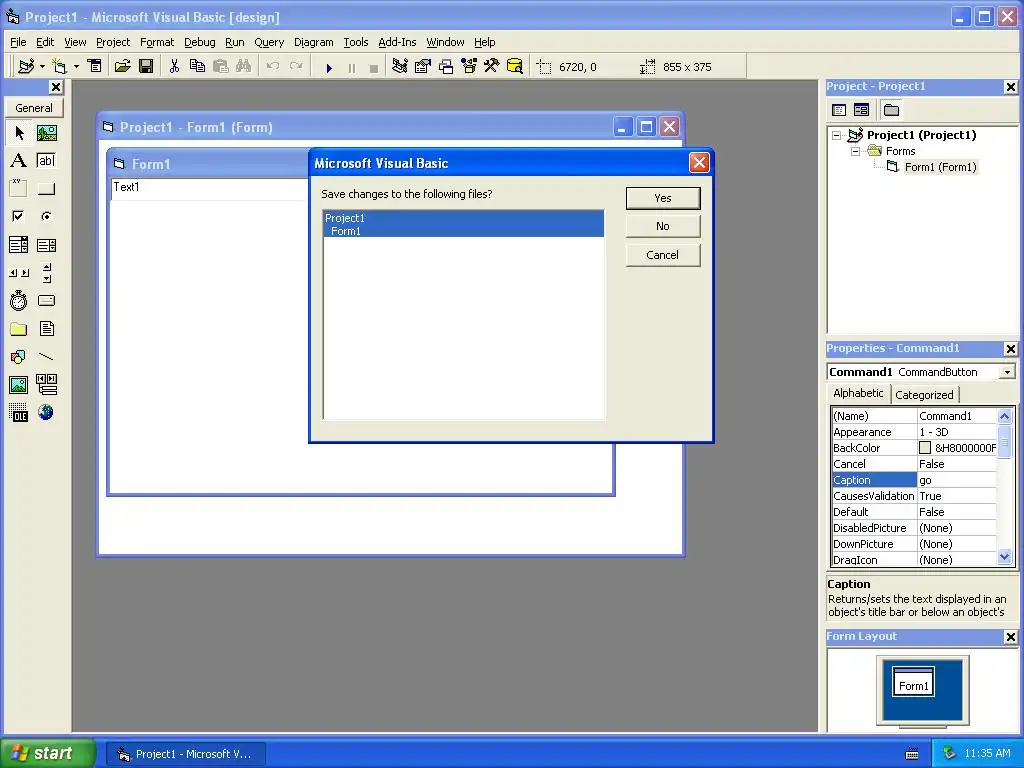Click the Windows start button
This screenshot has width=1024, height=768.
(47, 754)
